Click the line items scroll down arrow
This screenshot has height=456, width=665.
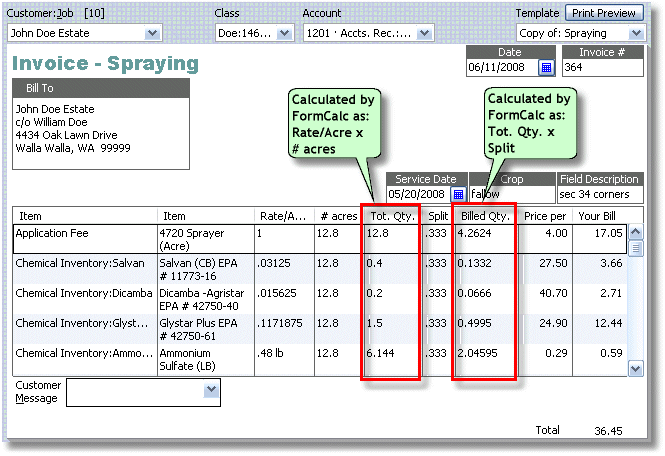(635, 369)
